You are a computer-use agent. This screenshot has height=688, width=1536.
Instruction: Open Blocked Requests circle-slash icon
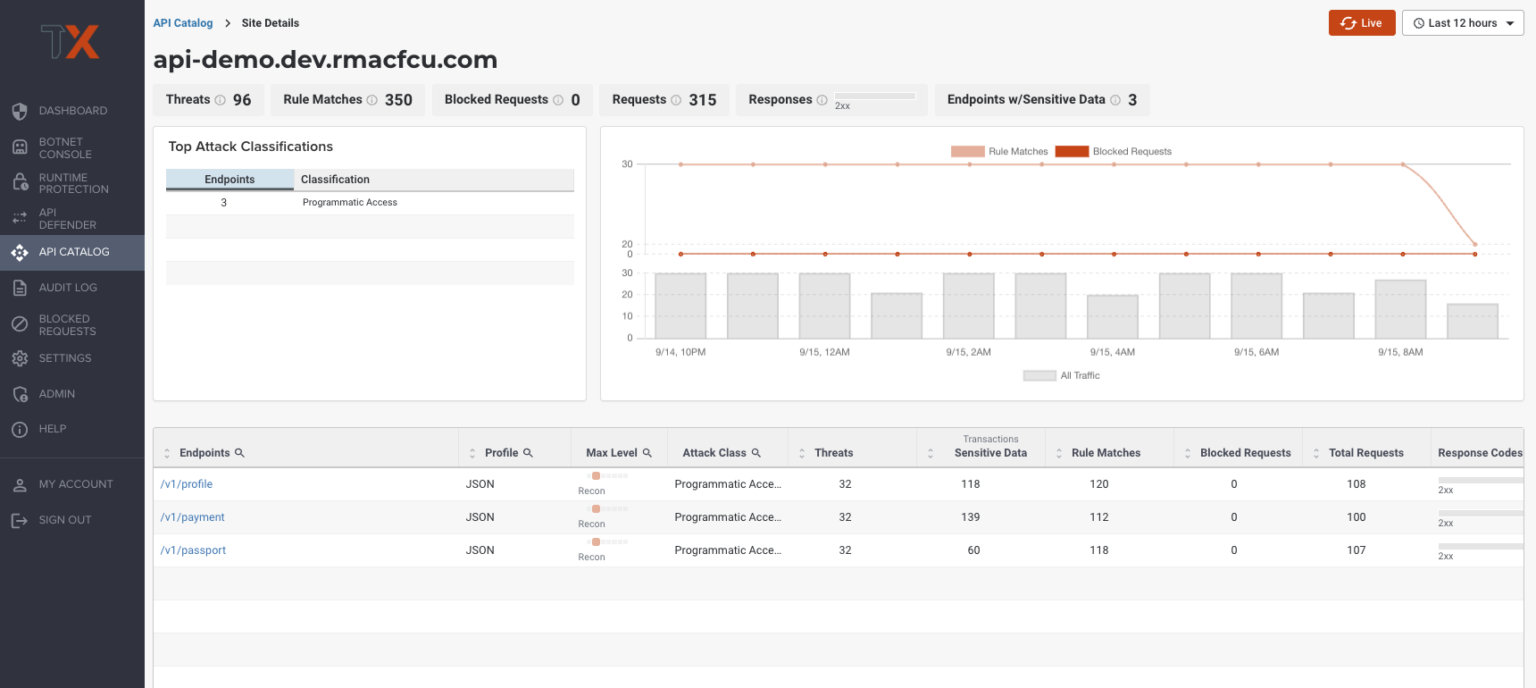pos(19,324)
